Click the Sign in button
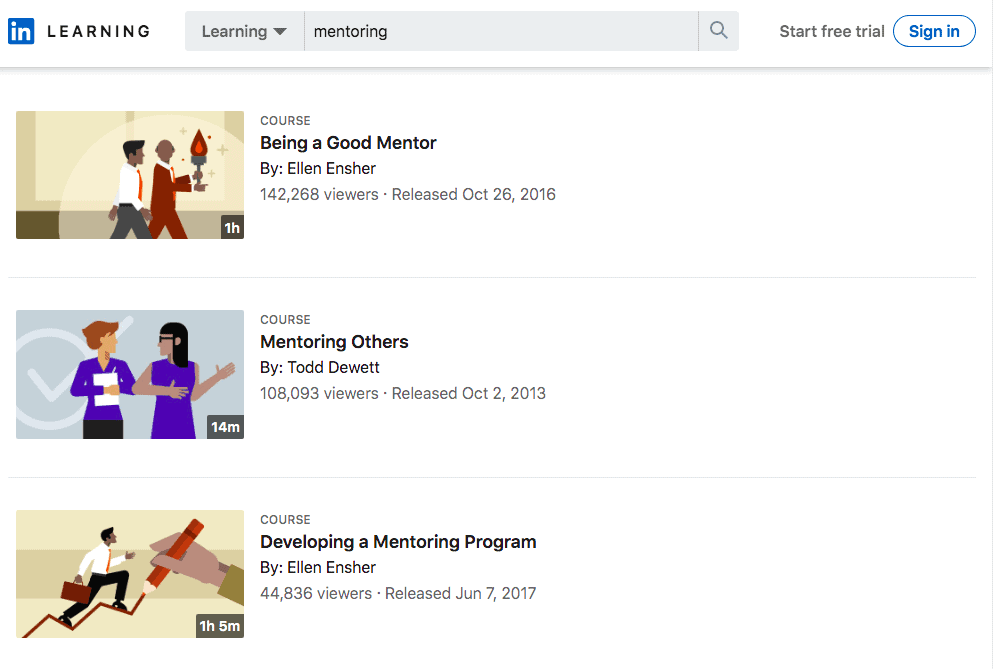The width and height of the screenshot is (993, 669). coord(934,31)
